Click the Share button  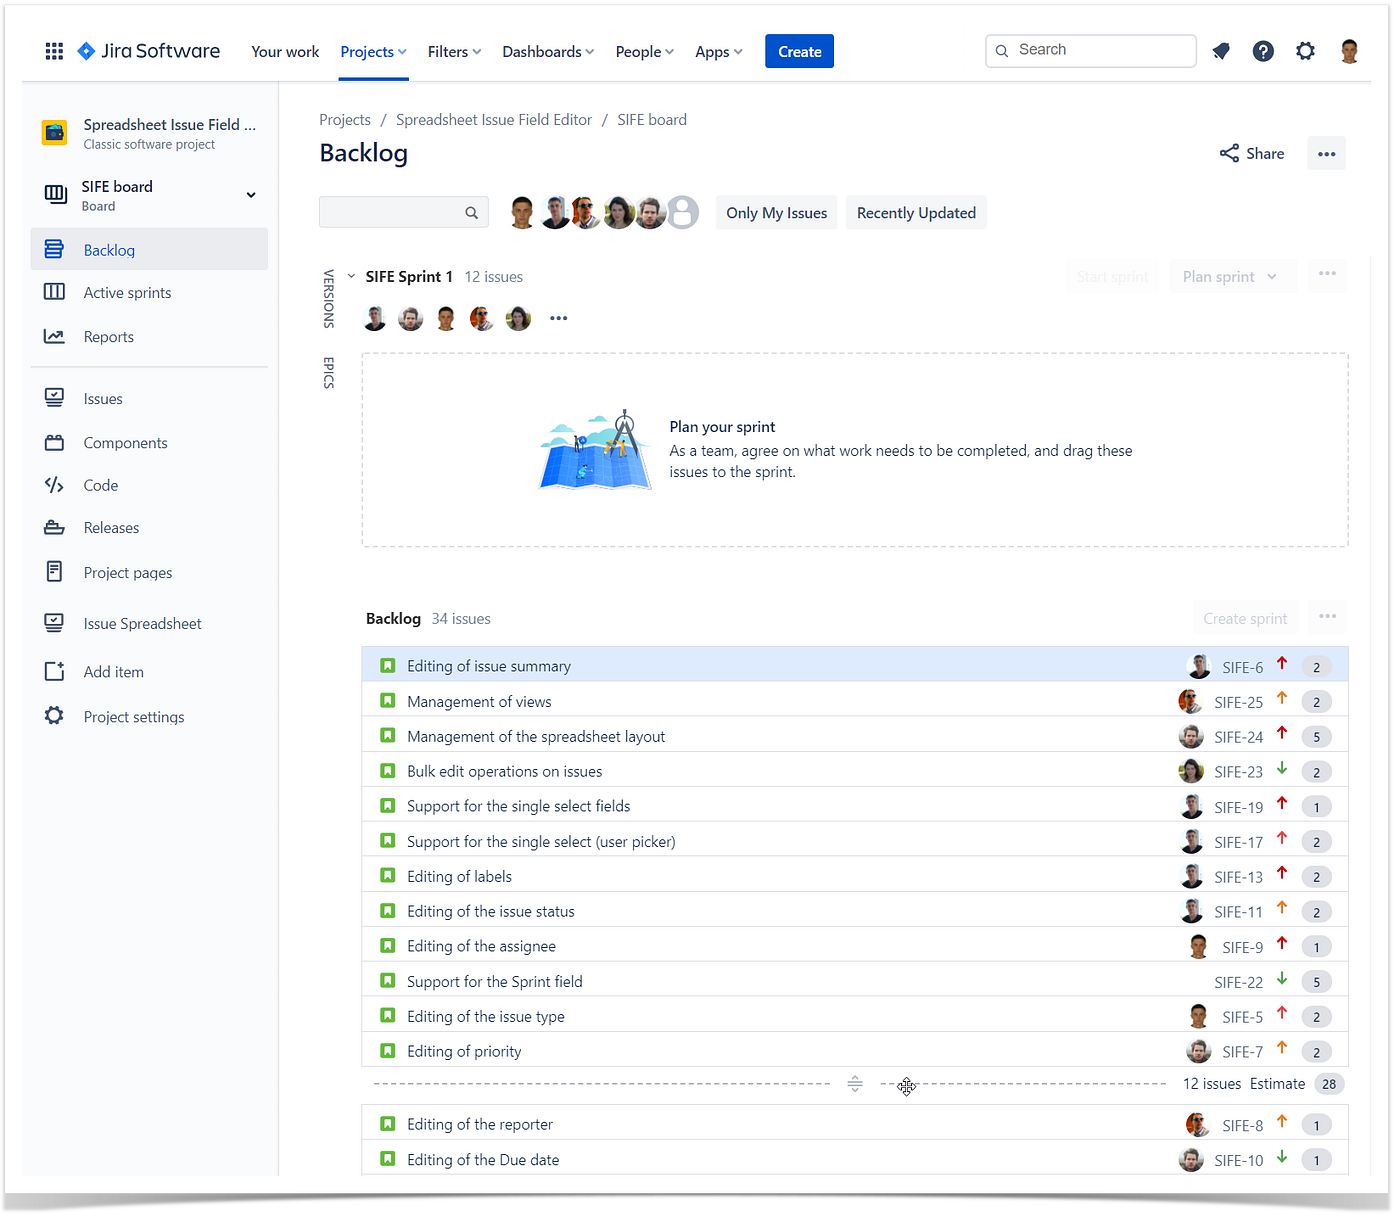tap(1252, 153)
